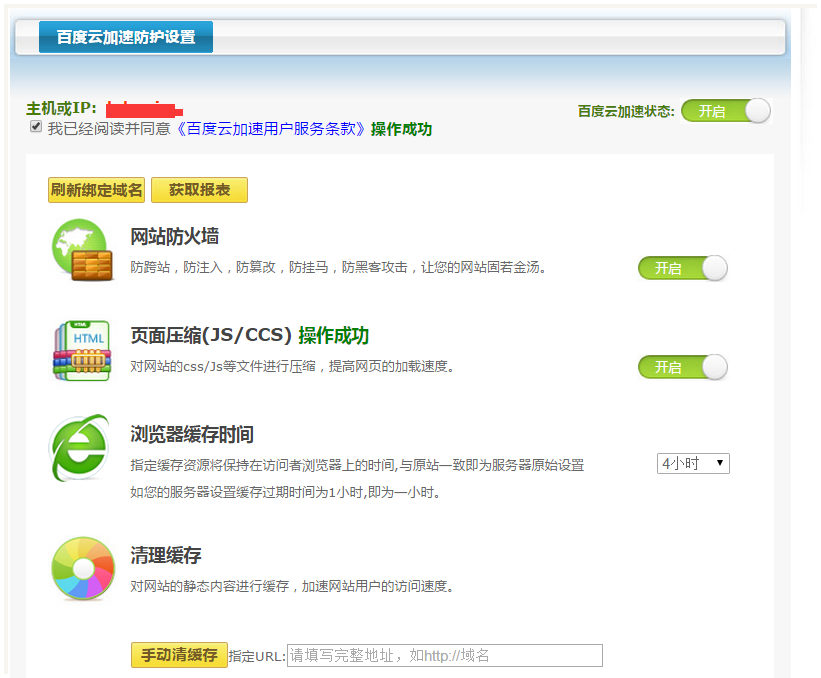
Task: Click the firewall description starting 防跨站
Action: [339, 268]
